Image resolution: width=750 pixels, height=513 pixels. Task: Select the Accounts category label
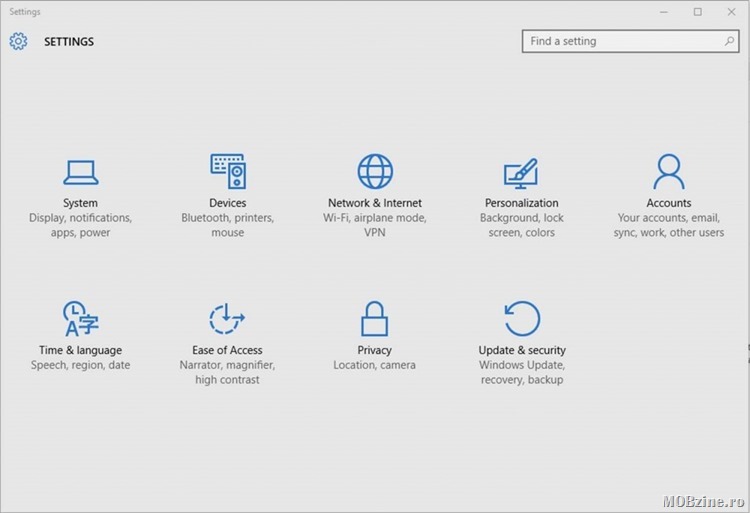click(669, 203)
